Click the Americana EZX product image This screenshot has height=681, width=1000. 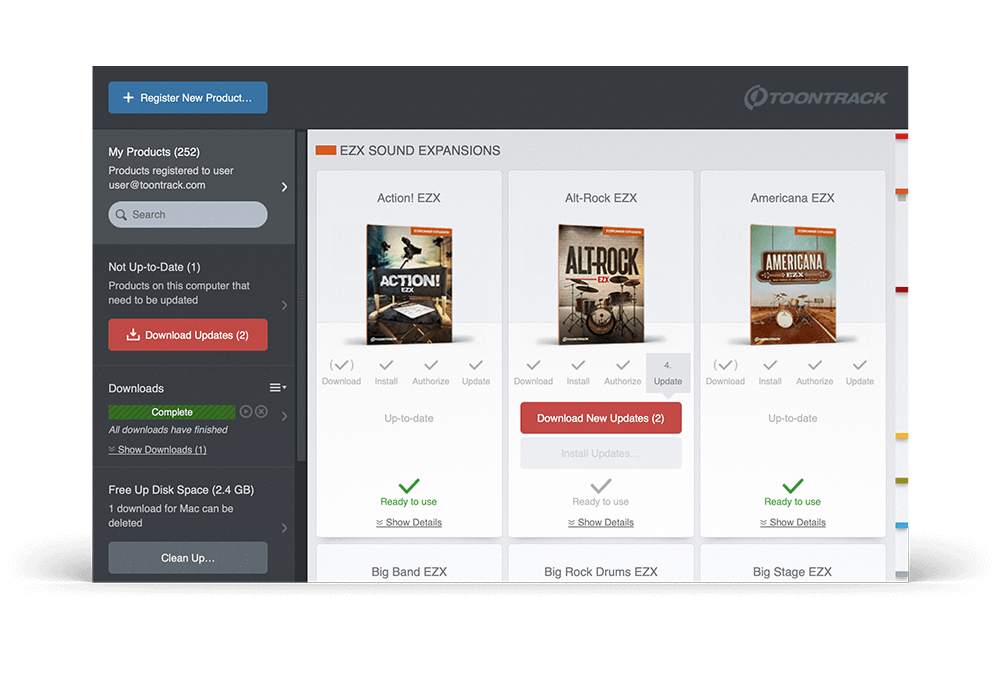(x=793, y=284)
